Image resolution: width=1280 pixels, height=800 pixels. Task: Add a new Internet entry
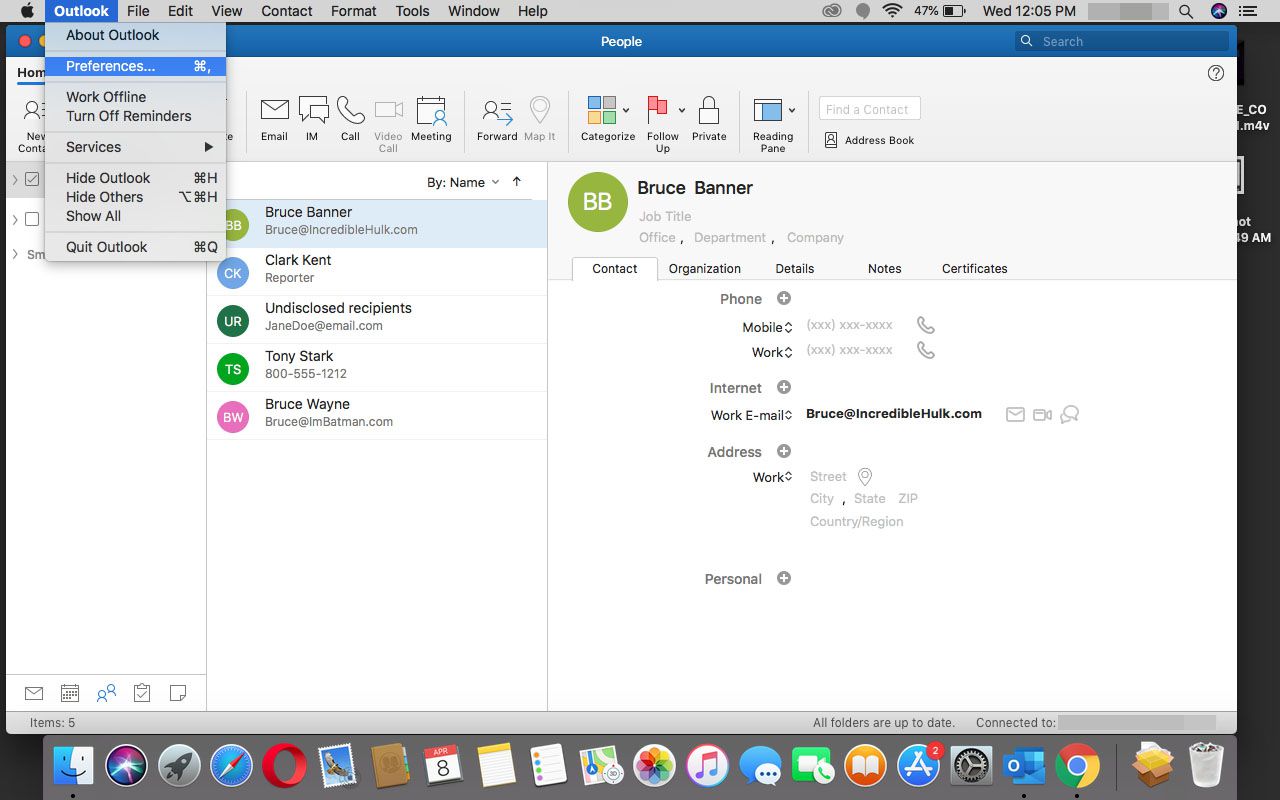(x=784, y=387)
